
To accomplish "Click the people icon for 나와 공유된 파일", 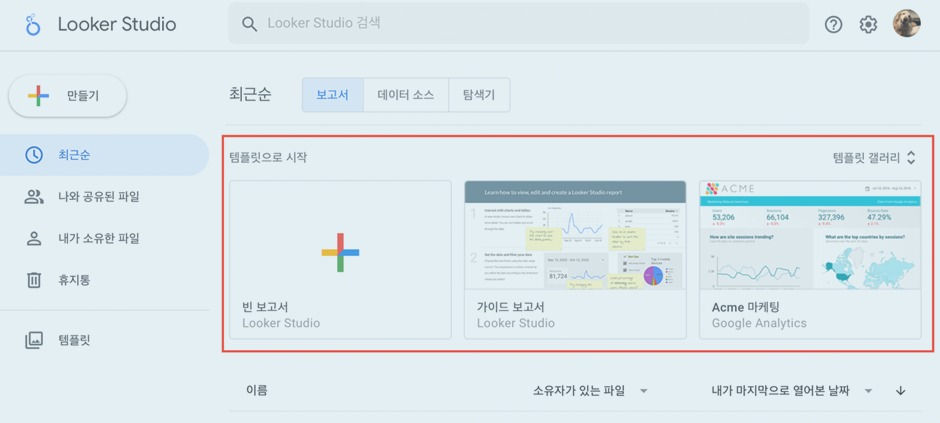I will (34, 197).
